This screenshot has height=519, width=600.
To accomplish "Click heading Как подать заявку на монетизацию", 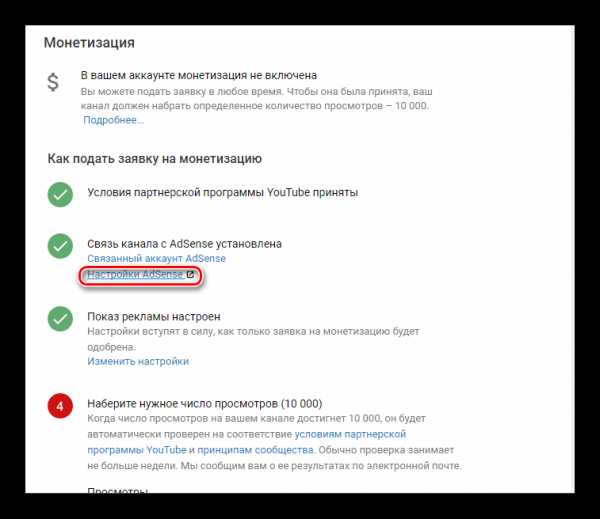I will (x=155, y=158).
